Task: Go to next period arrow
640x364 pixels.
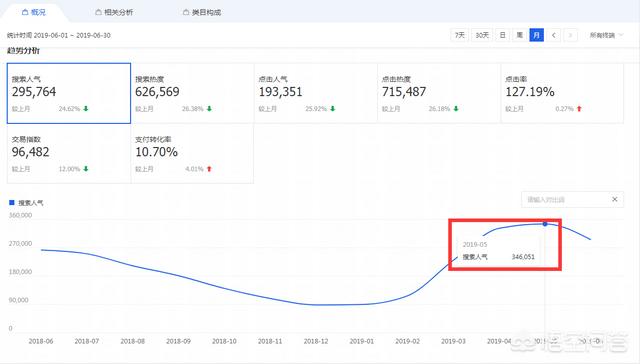Action: point(570,35)
